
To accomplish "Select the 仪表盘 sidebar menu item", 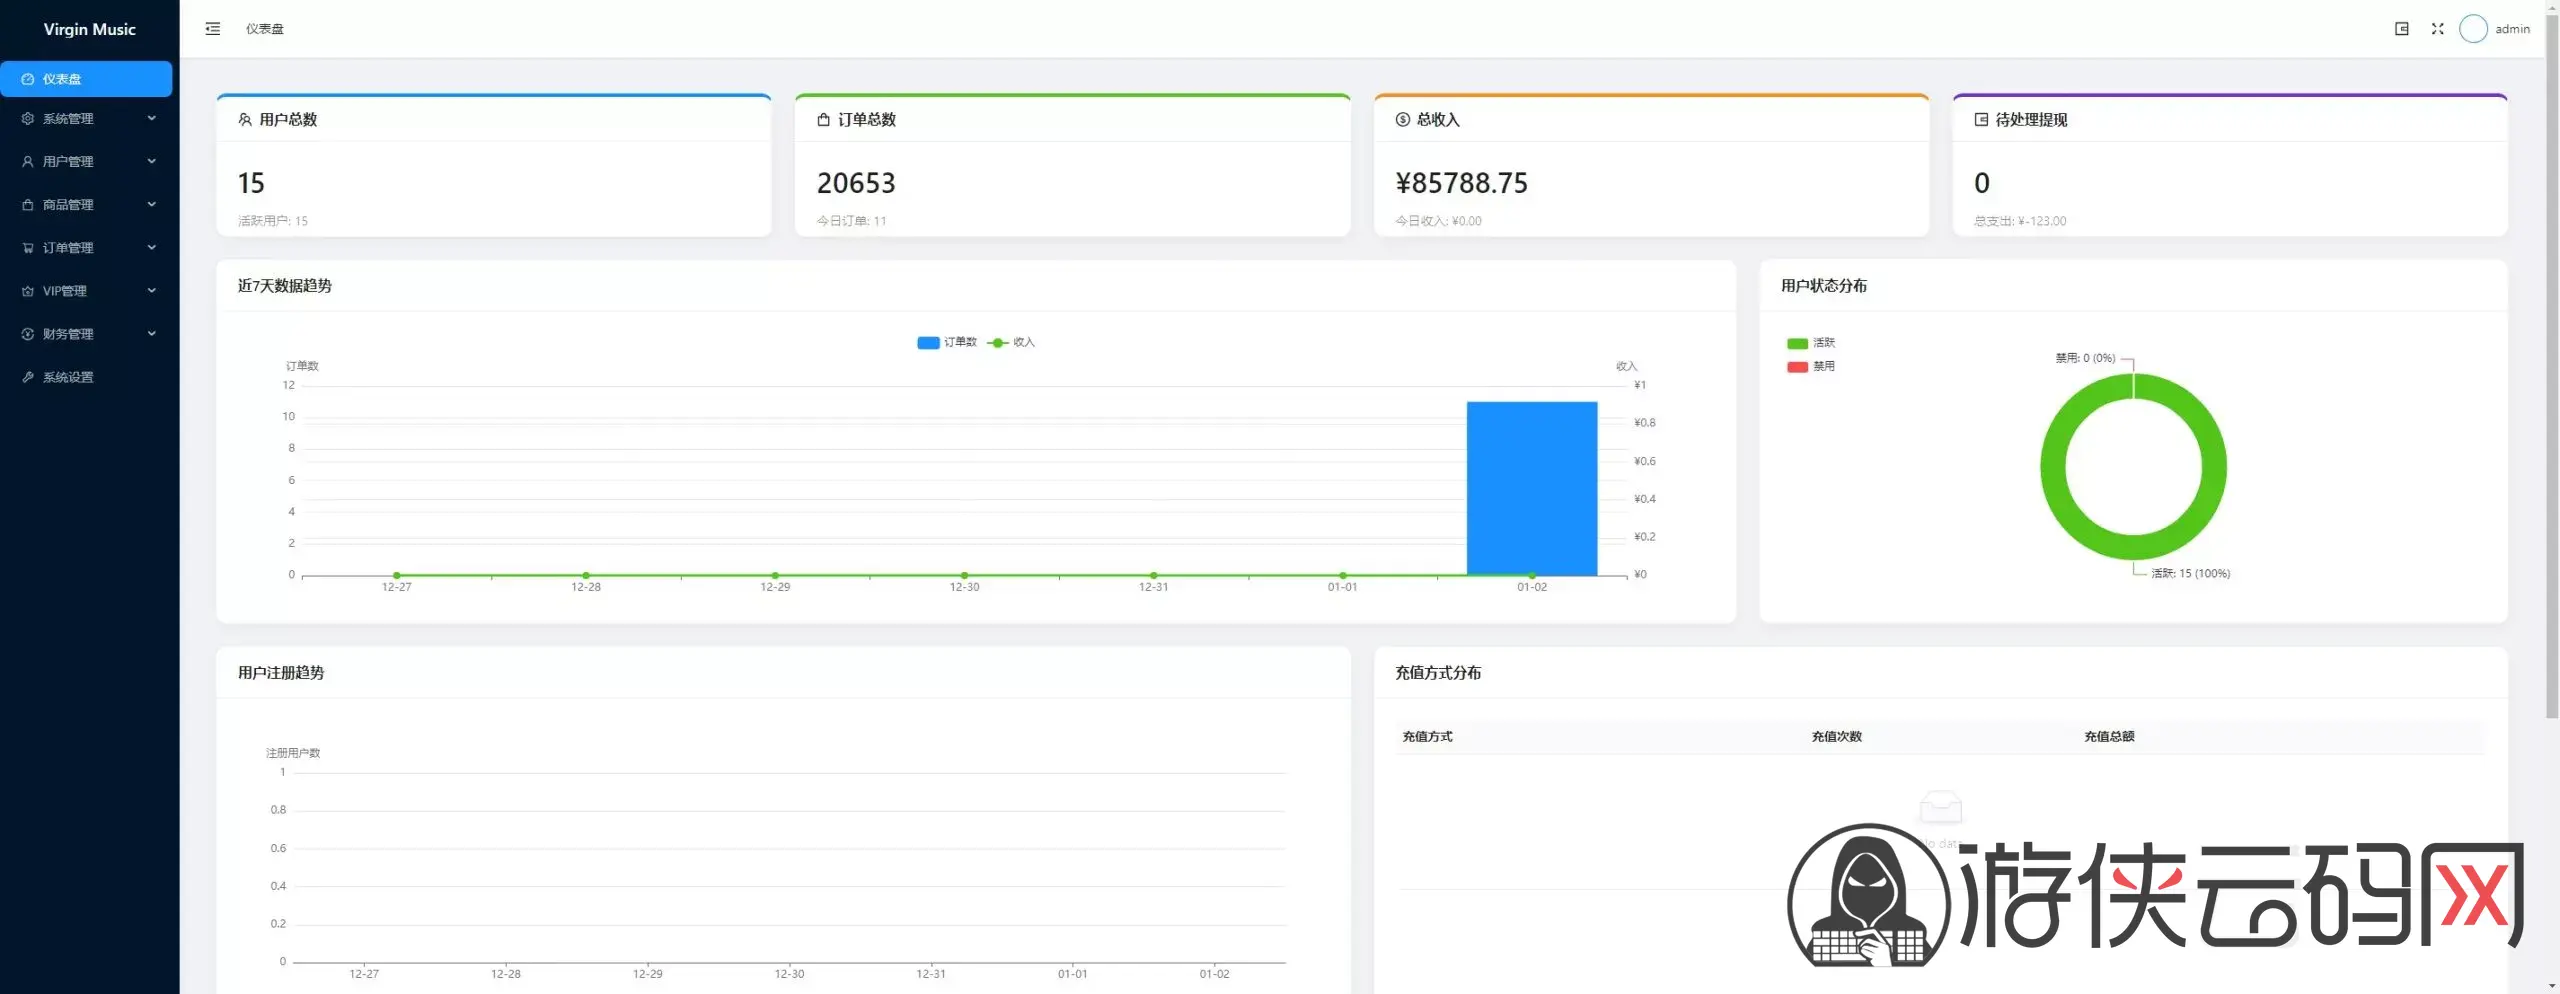I will click(x=86, y=79).
